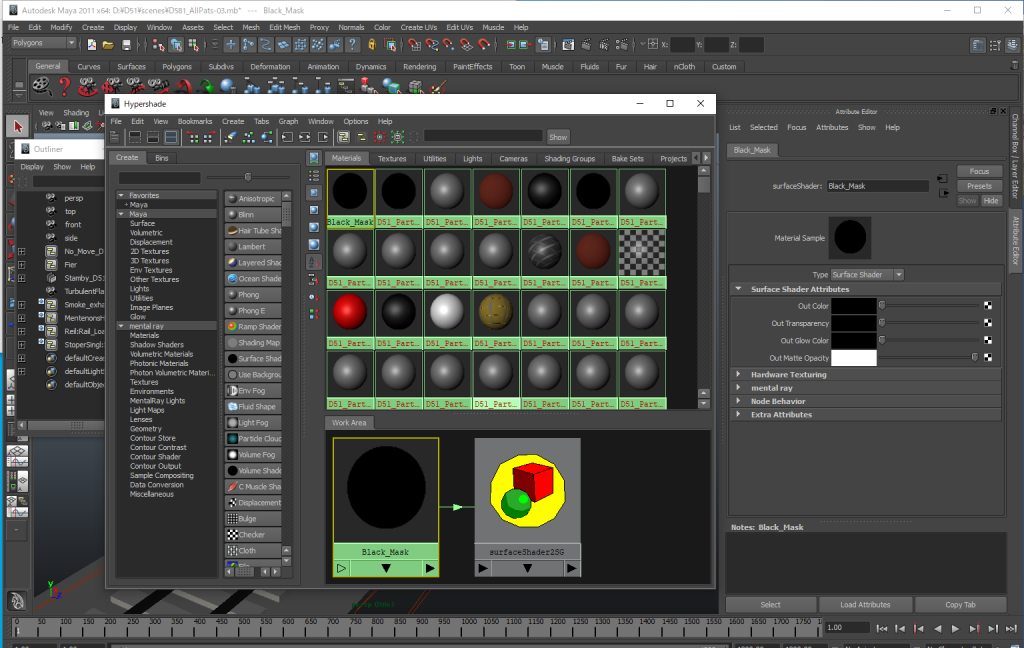This screenshot has width=1024, height=648.
Task: Collapse the mental ray tree category
Action: pos(121,326)
